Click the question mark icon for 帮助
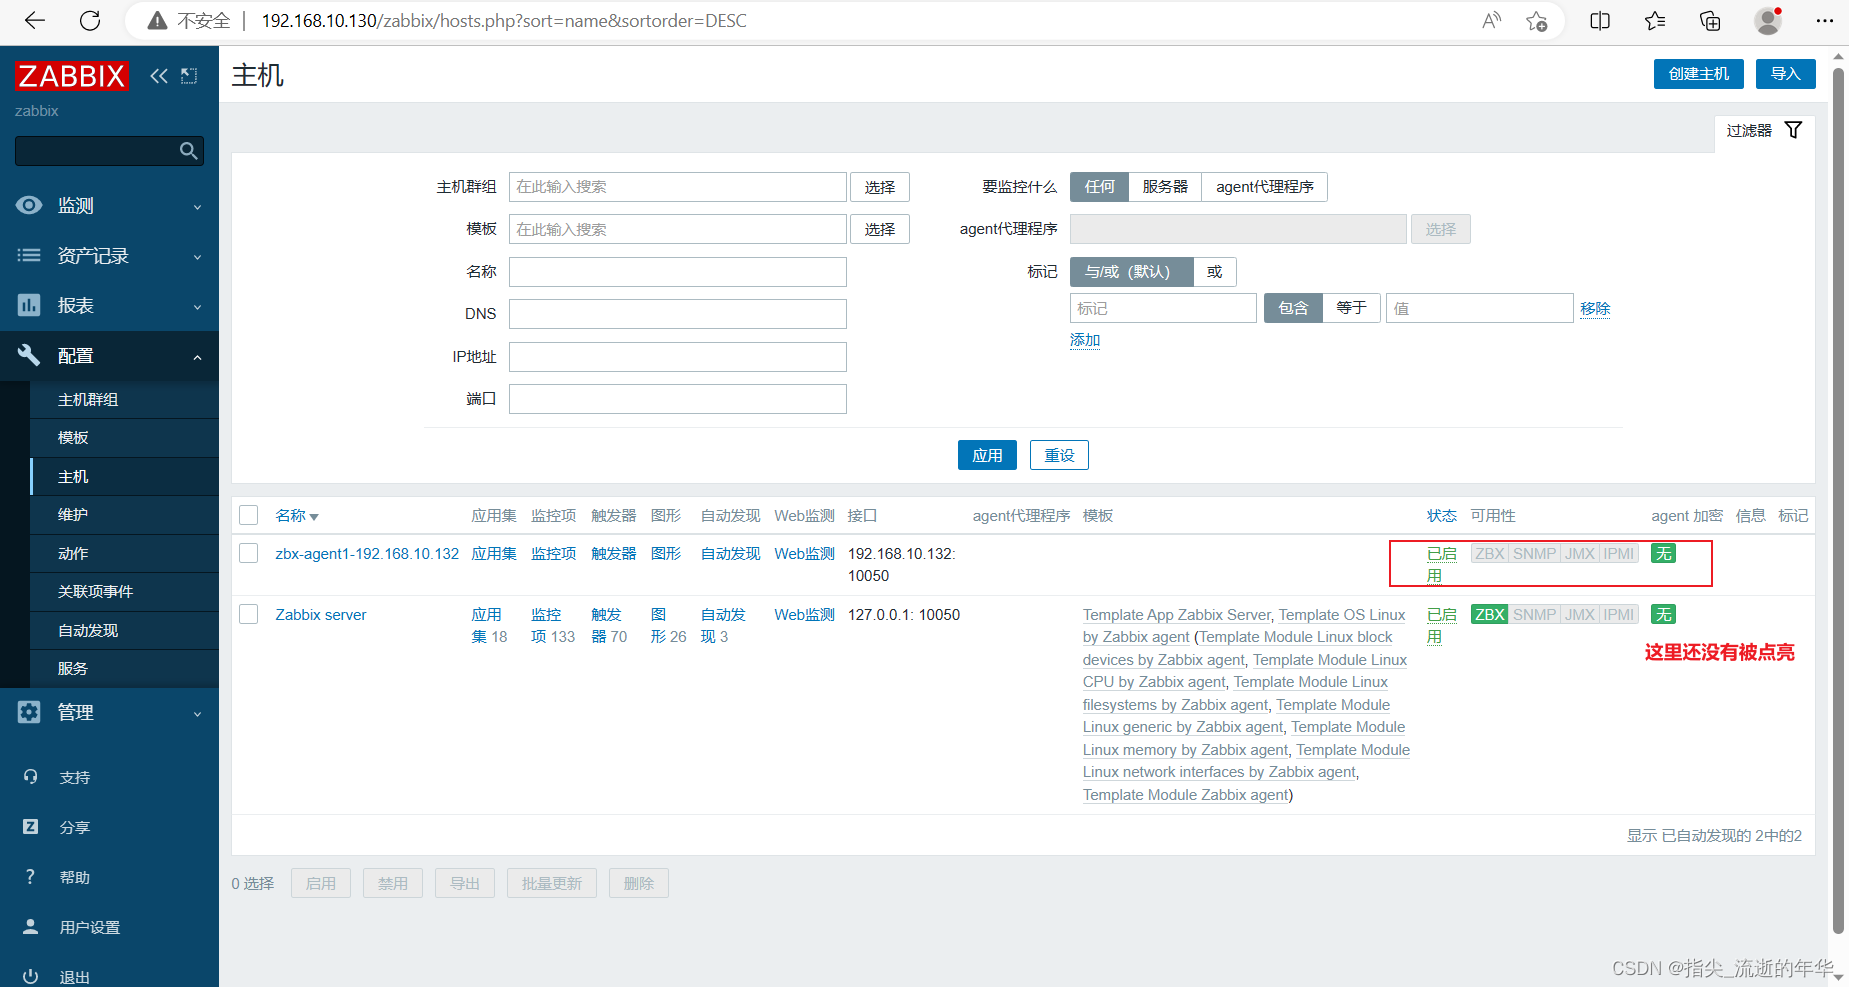The width and height of the screenshot is (1849, 987). (30, 877)
